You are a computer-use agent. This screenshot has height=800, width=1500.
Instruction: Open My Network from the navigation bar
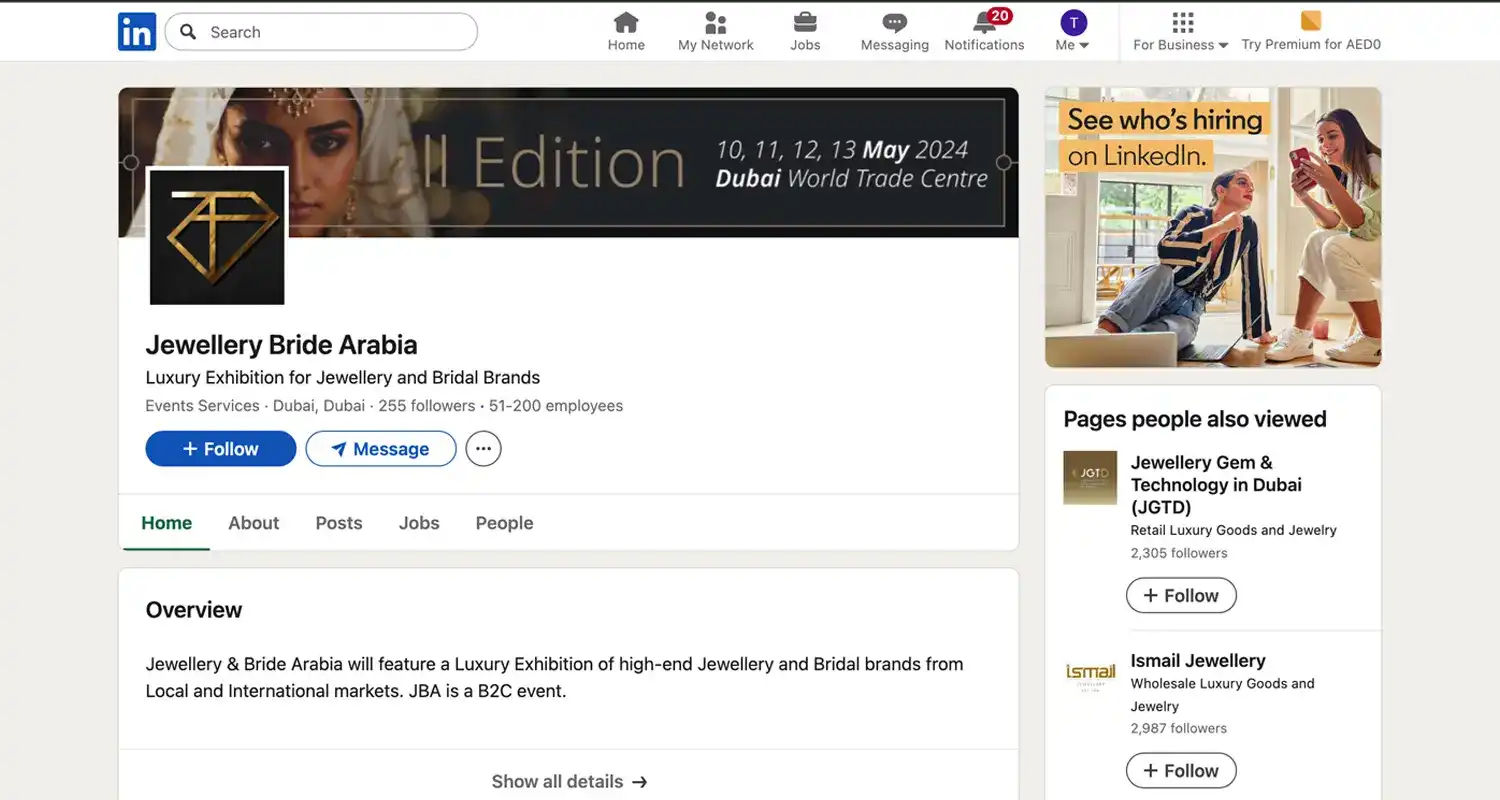[x=715, y=25]
